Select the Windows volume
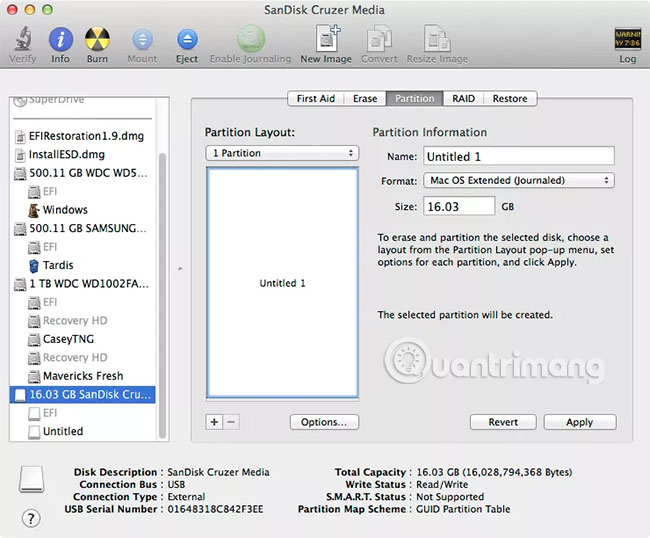650x538 pixels. click(82, 210)
